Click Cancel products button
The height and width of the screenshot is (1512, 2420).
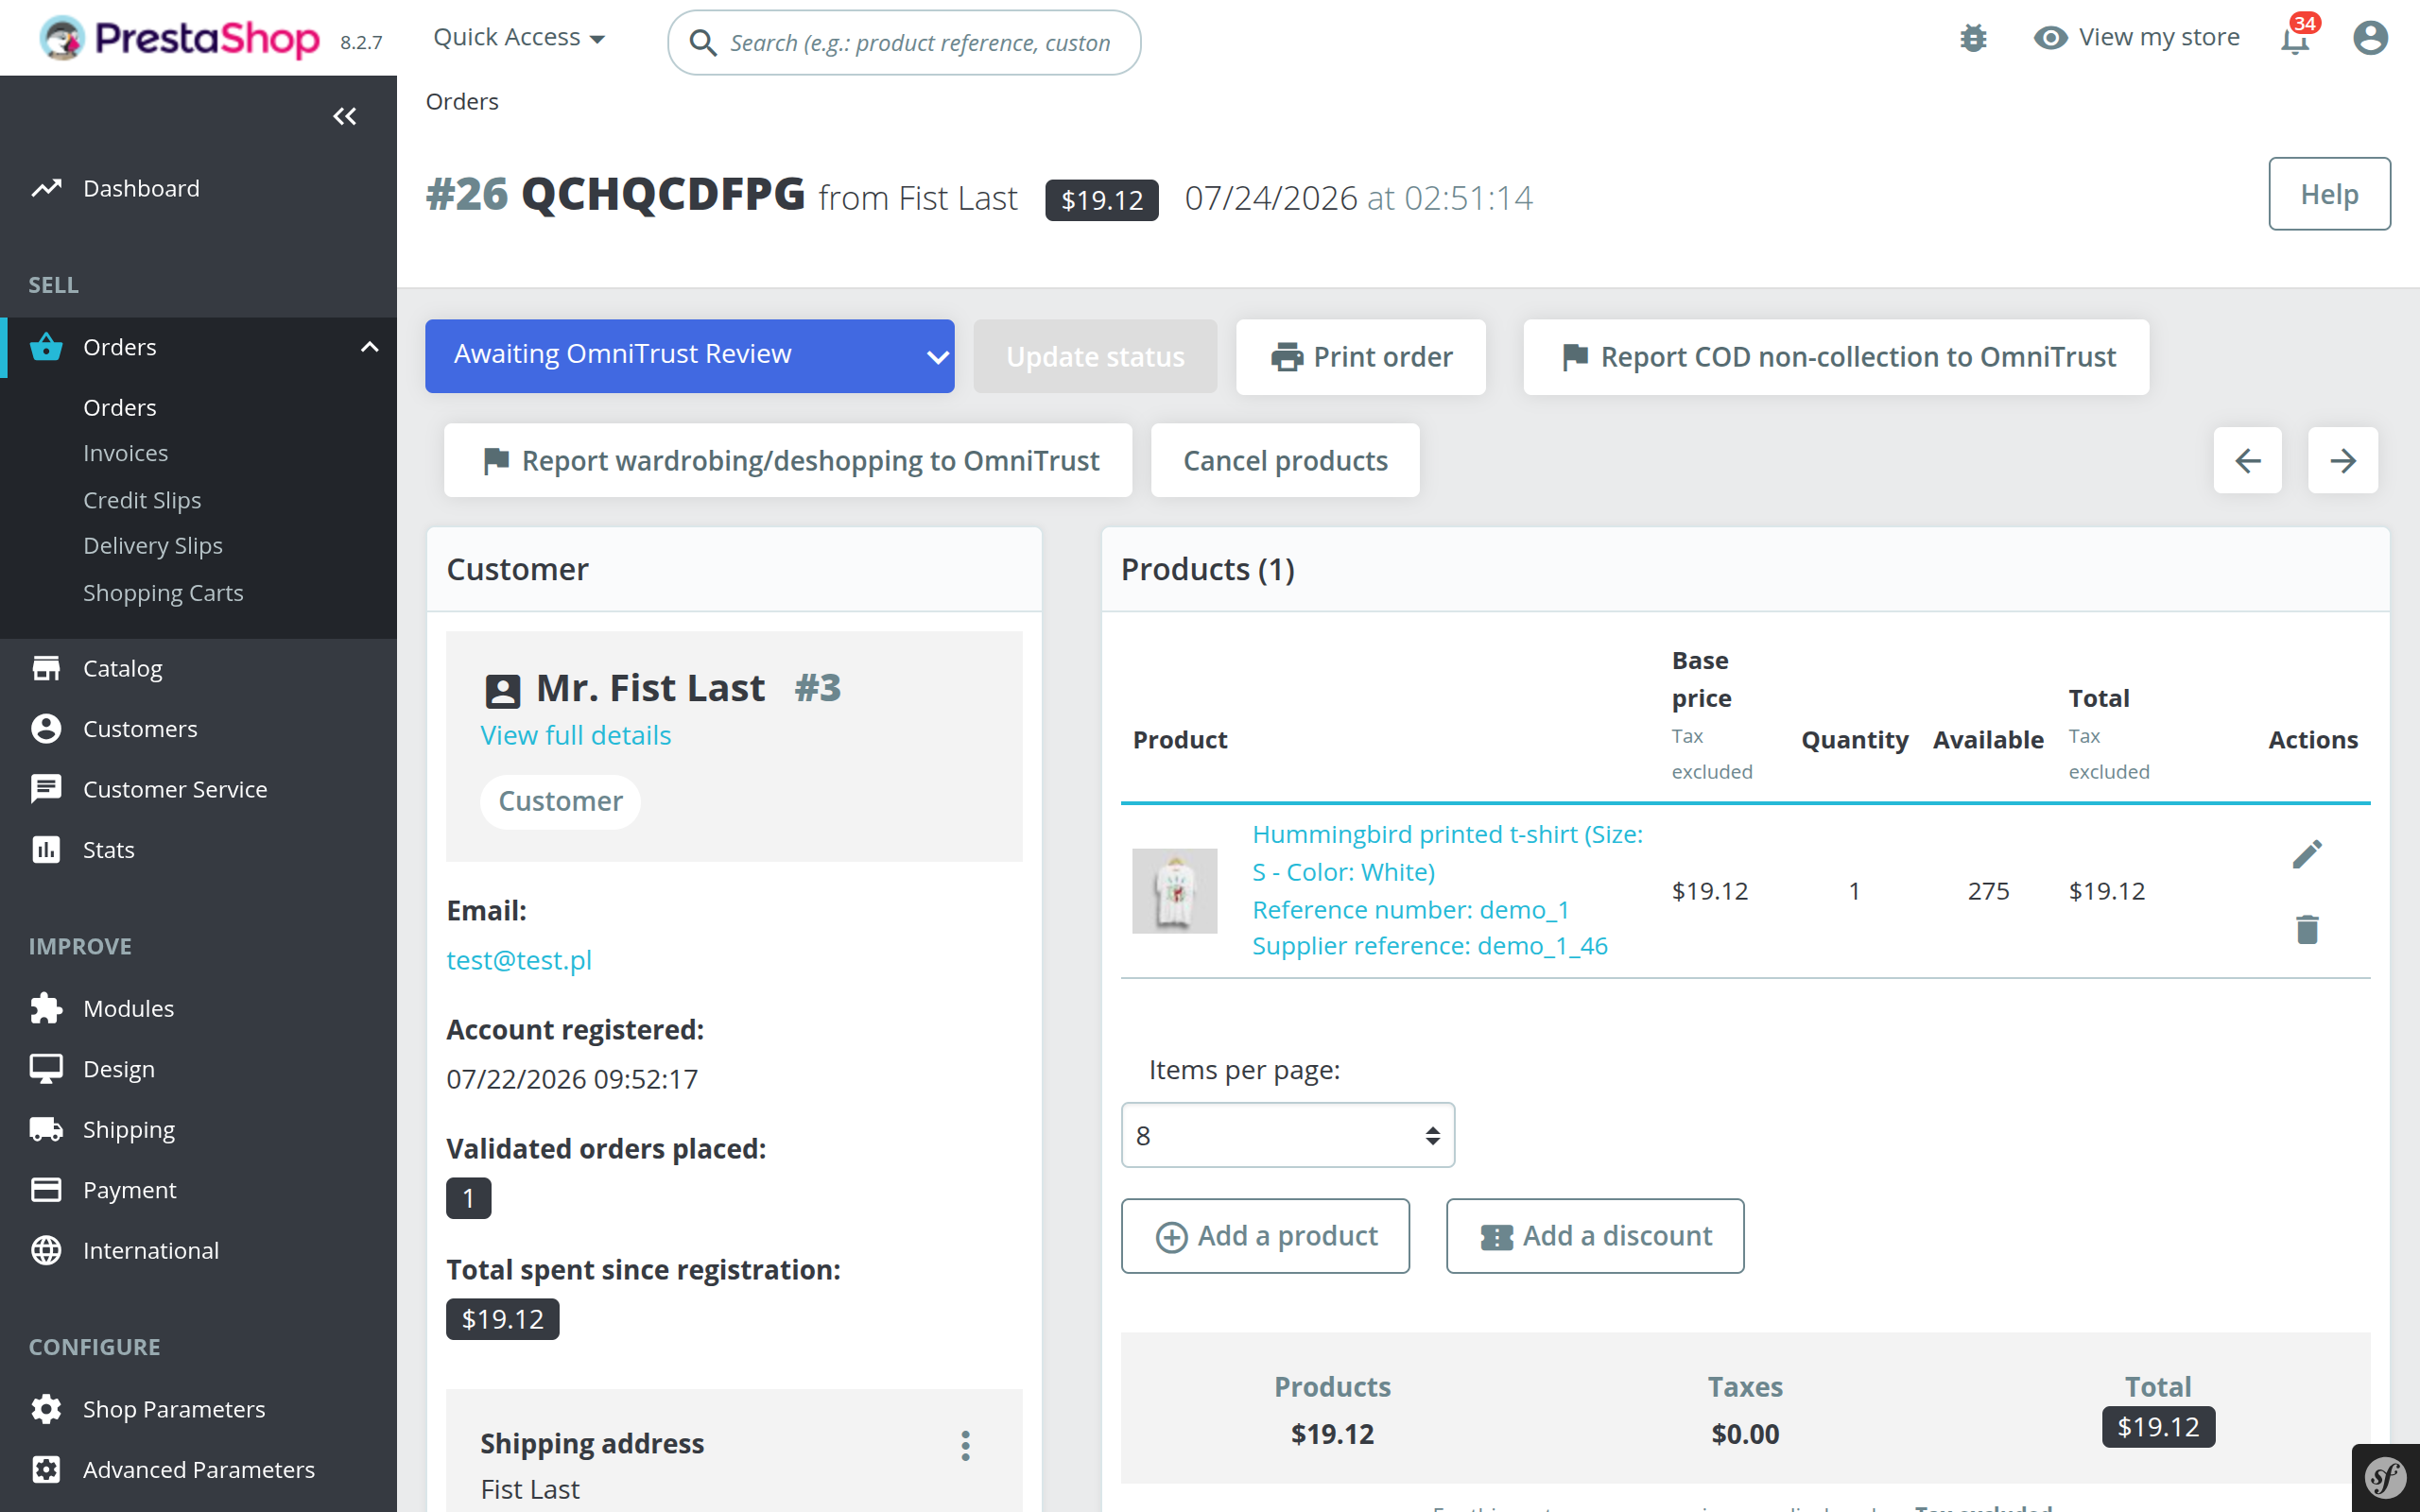(x=1285, y=460)
